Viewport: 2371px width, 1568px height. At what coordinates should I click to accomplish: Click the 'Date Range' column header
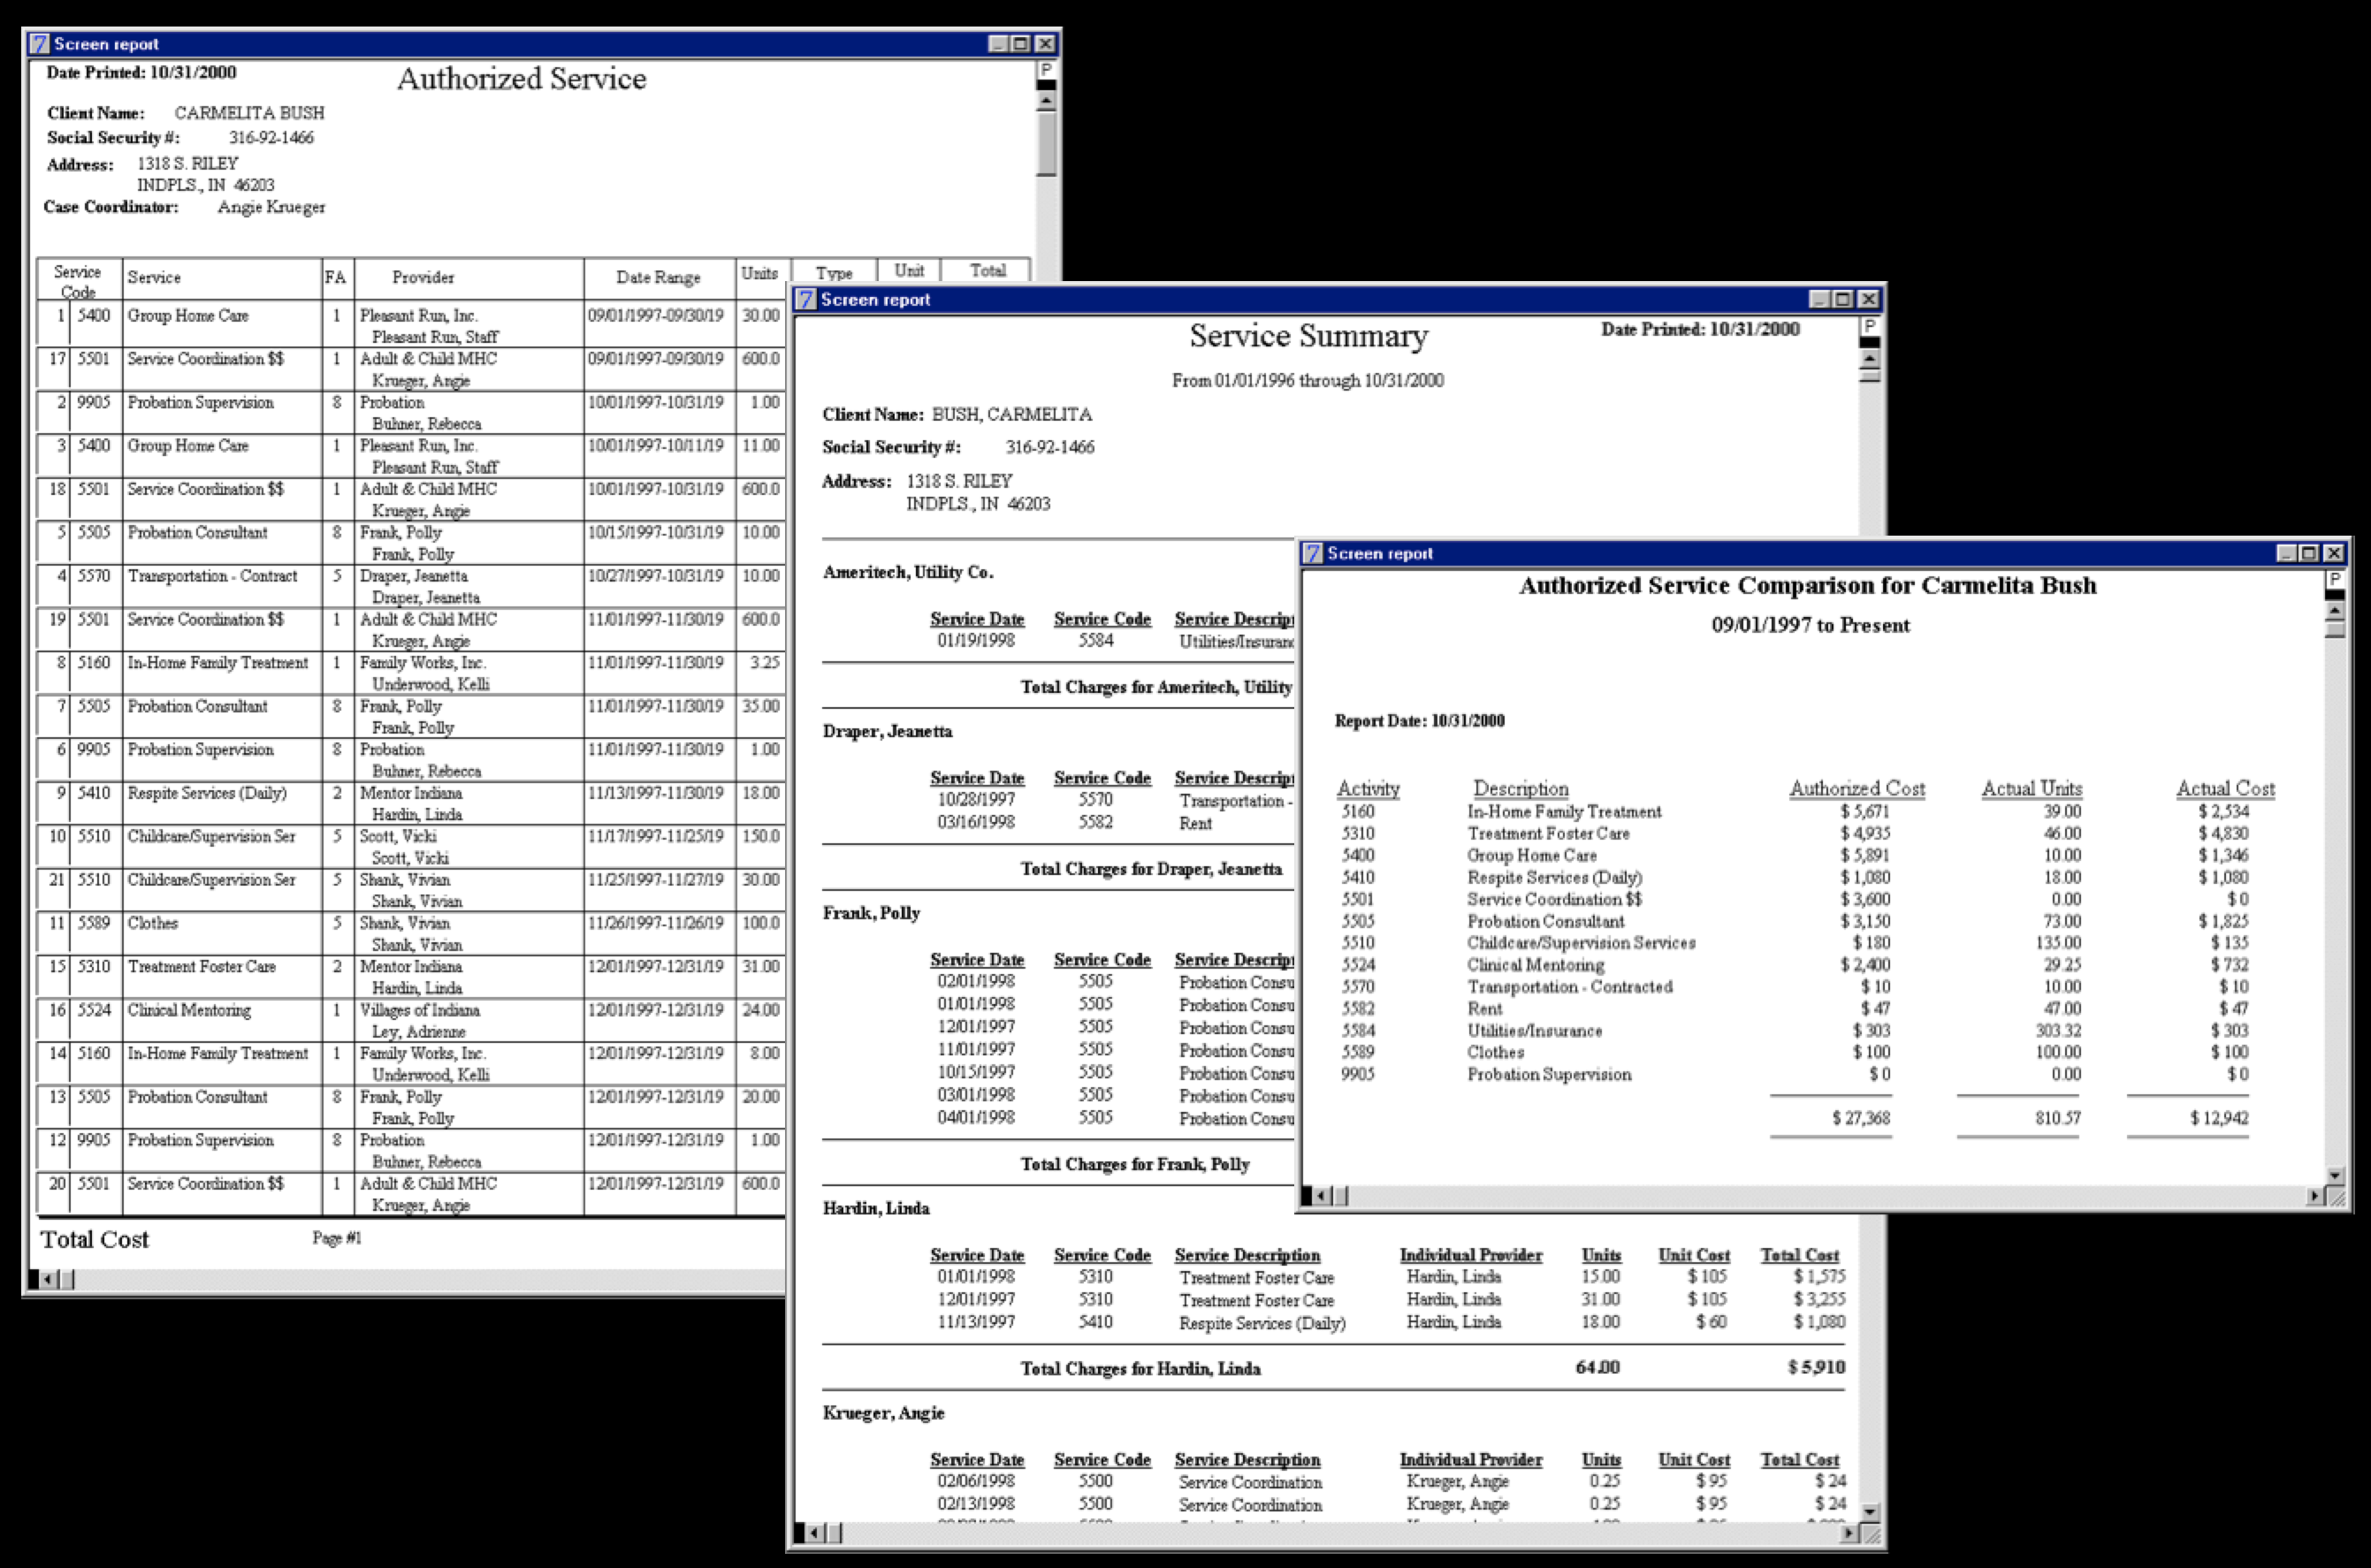point(658,277)
